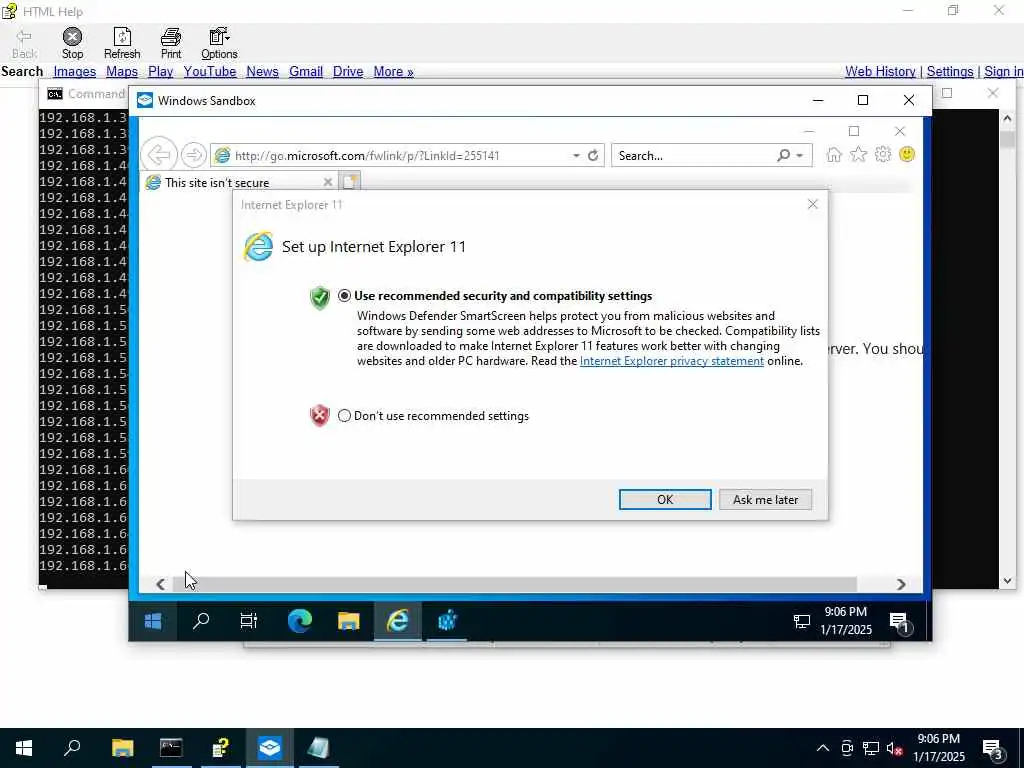Switch to HTML Help on host taskbar
1024x768 pixels.
click(221, 747)
